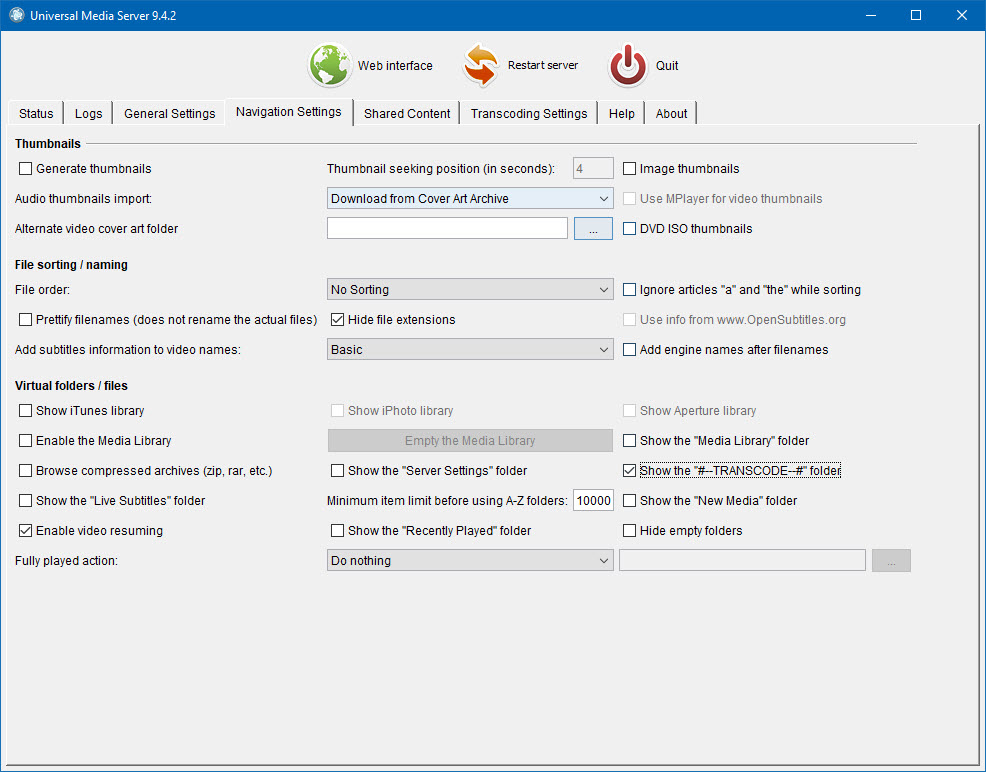Enable Generate thumbnails checkbox

click(x=25, y=168)
